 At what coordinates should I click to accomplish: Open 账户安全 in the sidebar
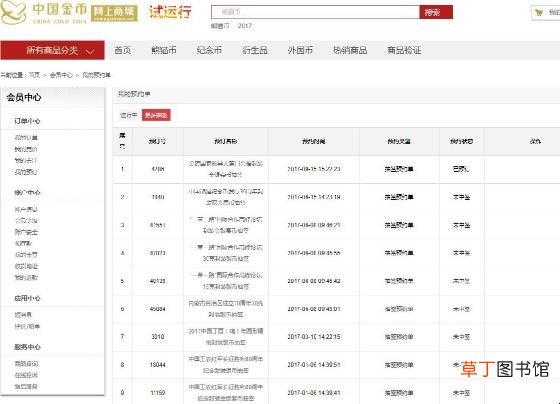coord(26,232)
